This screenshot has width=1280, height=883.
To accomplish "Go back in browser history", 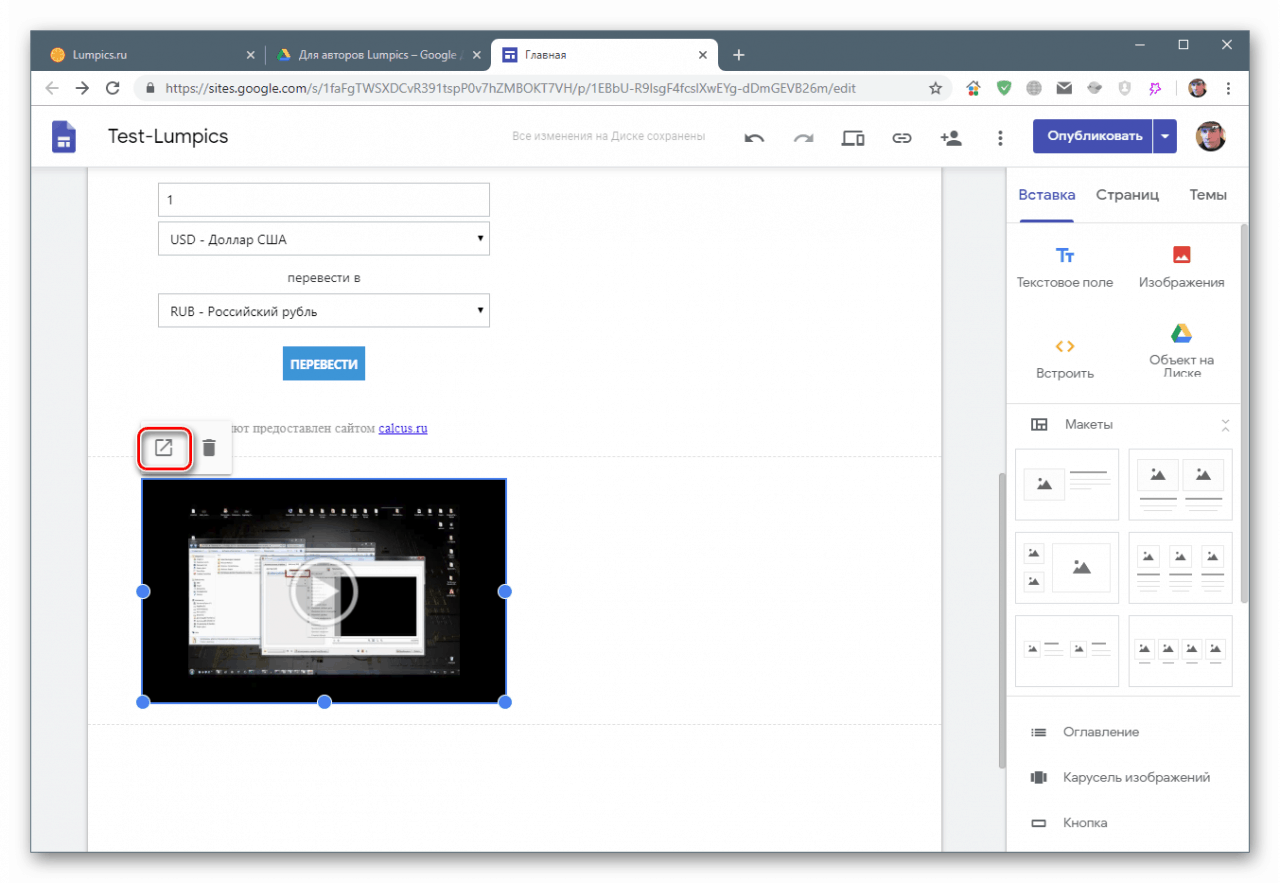I will click(52, 88).
